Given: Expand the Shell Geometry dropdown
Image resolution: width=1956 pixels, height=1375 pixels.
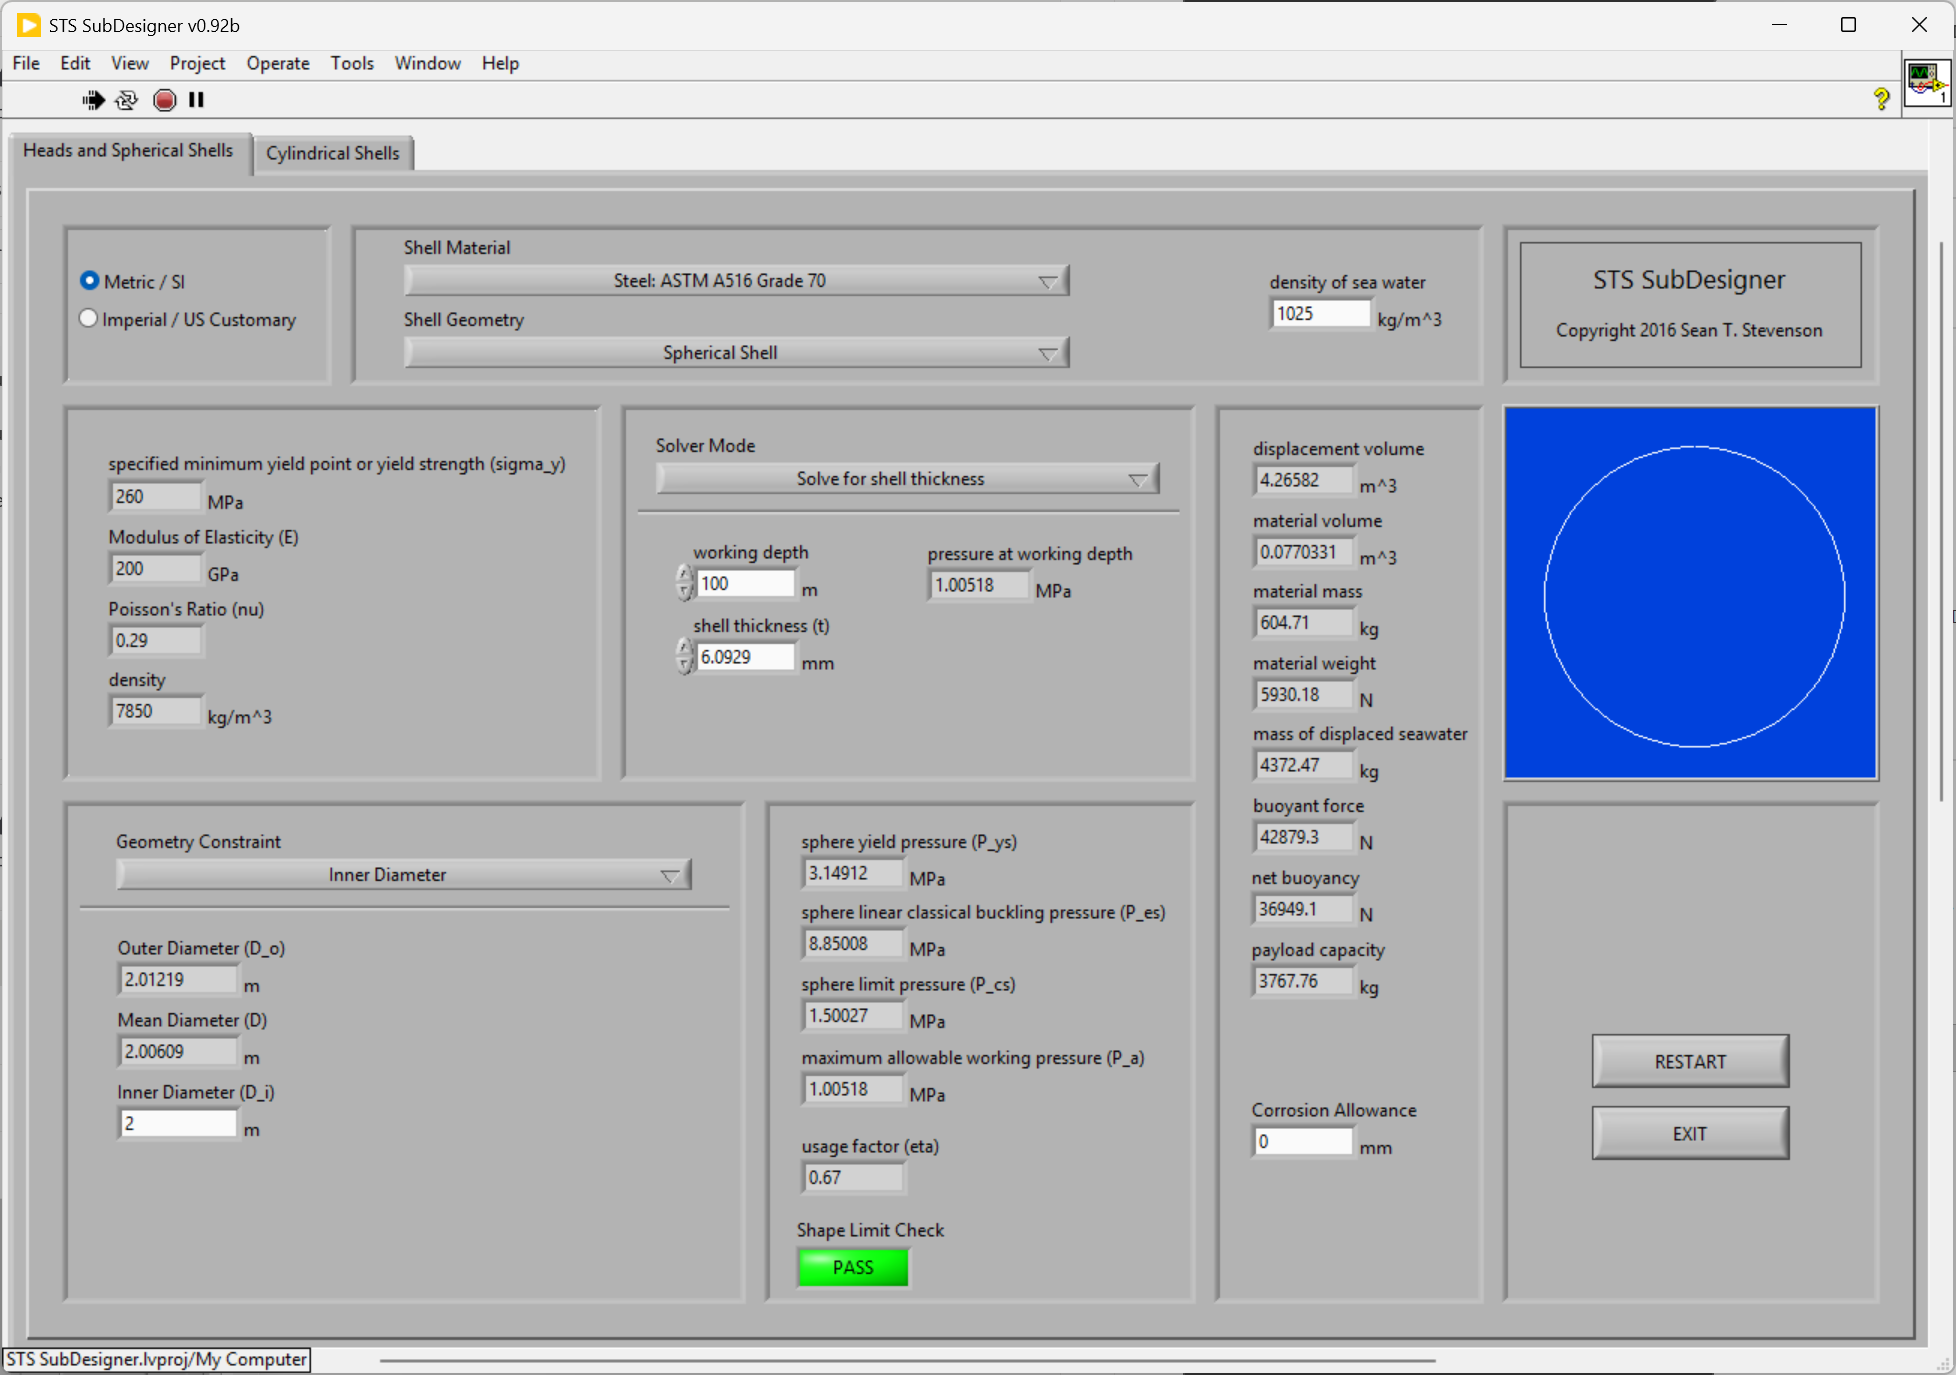Looking at the screenshot, I should coord(736,353).
